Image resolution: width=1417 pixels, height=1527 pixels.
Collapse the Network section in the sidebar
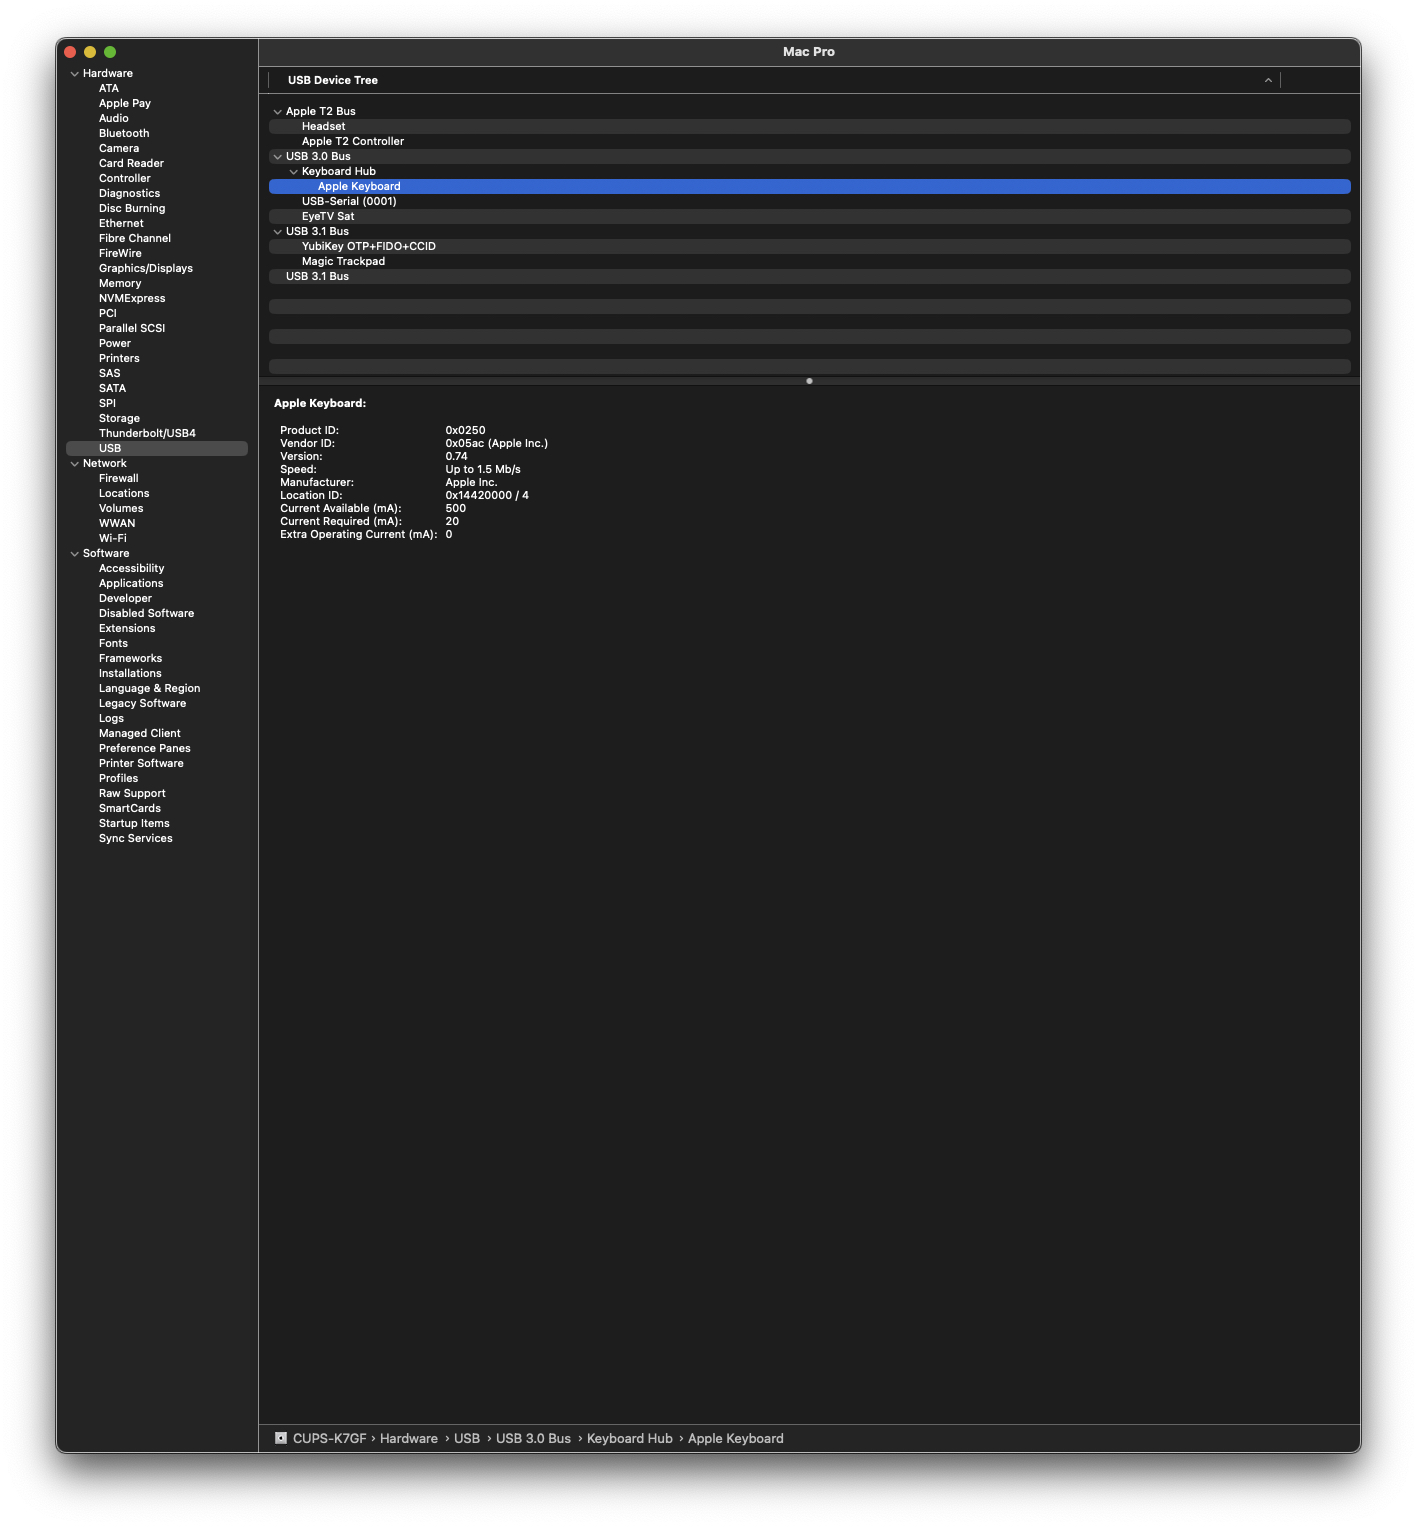[74, 464]
